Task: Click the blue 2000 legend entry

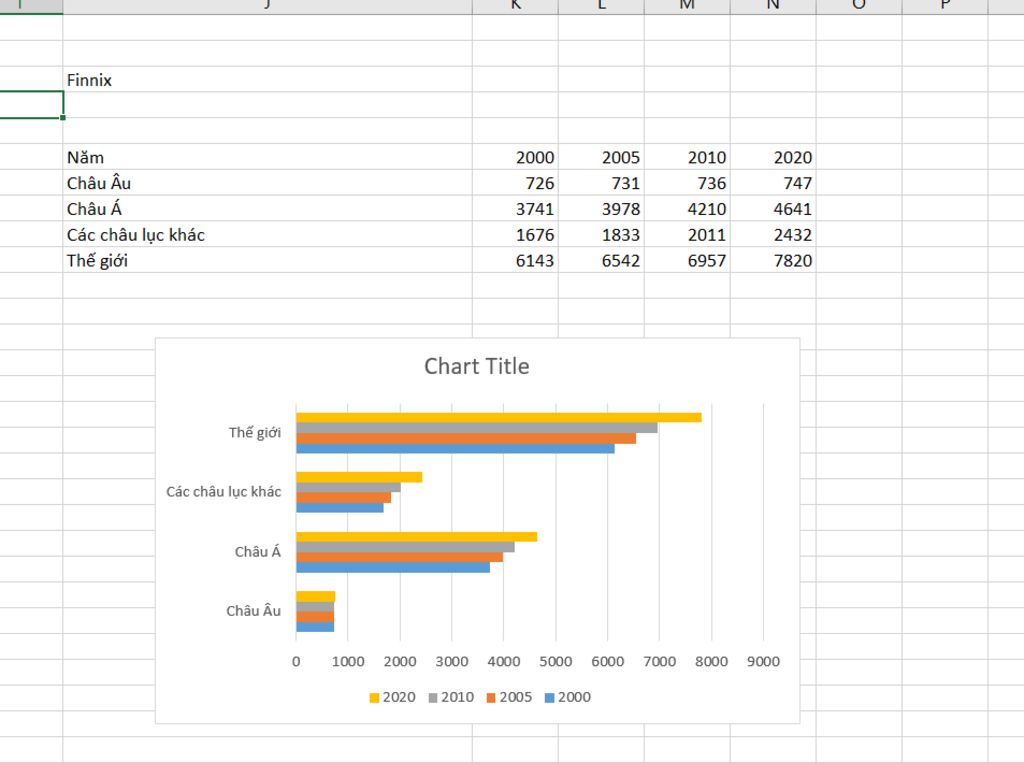Action: 567,697
